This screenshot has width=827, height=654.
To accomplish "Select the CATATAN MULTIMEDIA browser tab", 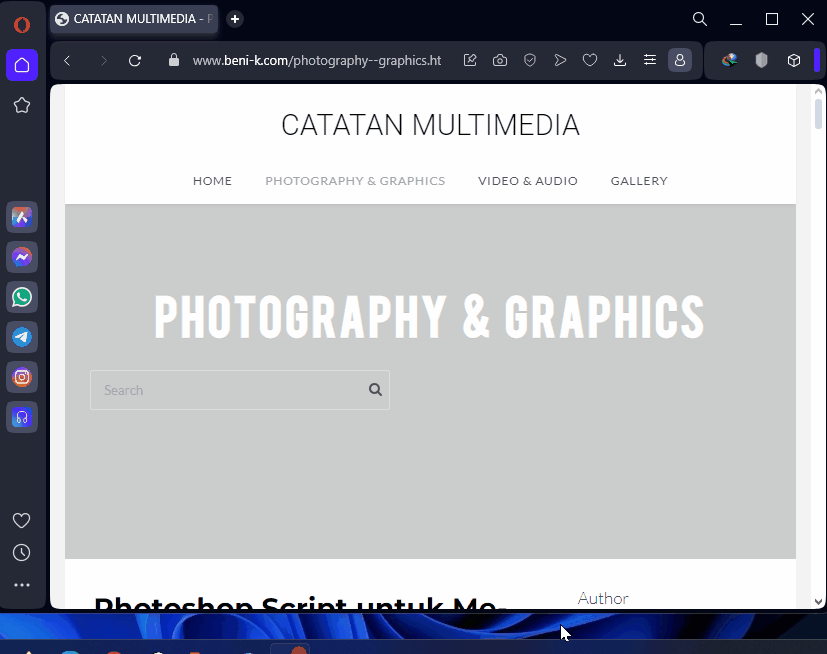I will click(x=134, y=19).
